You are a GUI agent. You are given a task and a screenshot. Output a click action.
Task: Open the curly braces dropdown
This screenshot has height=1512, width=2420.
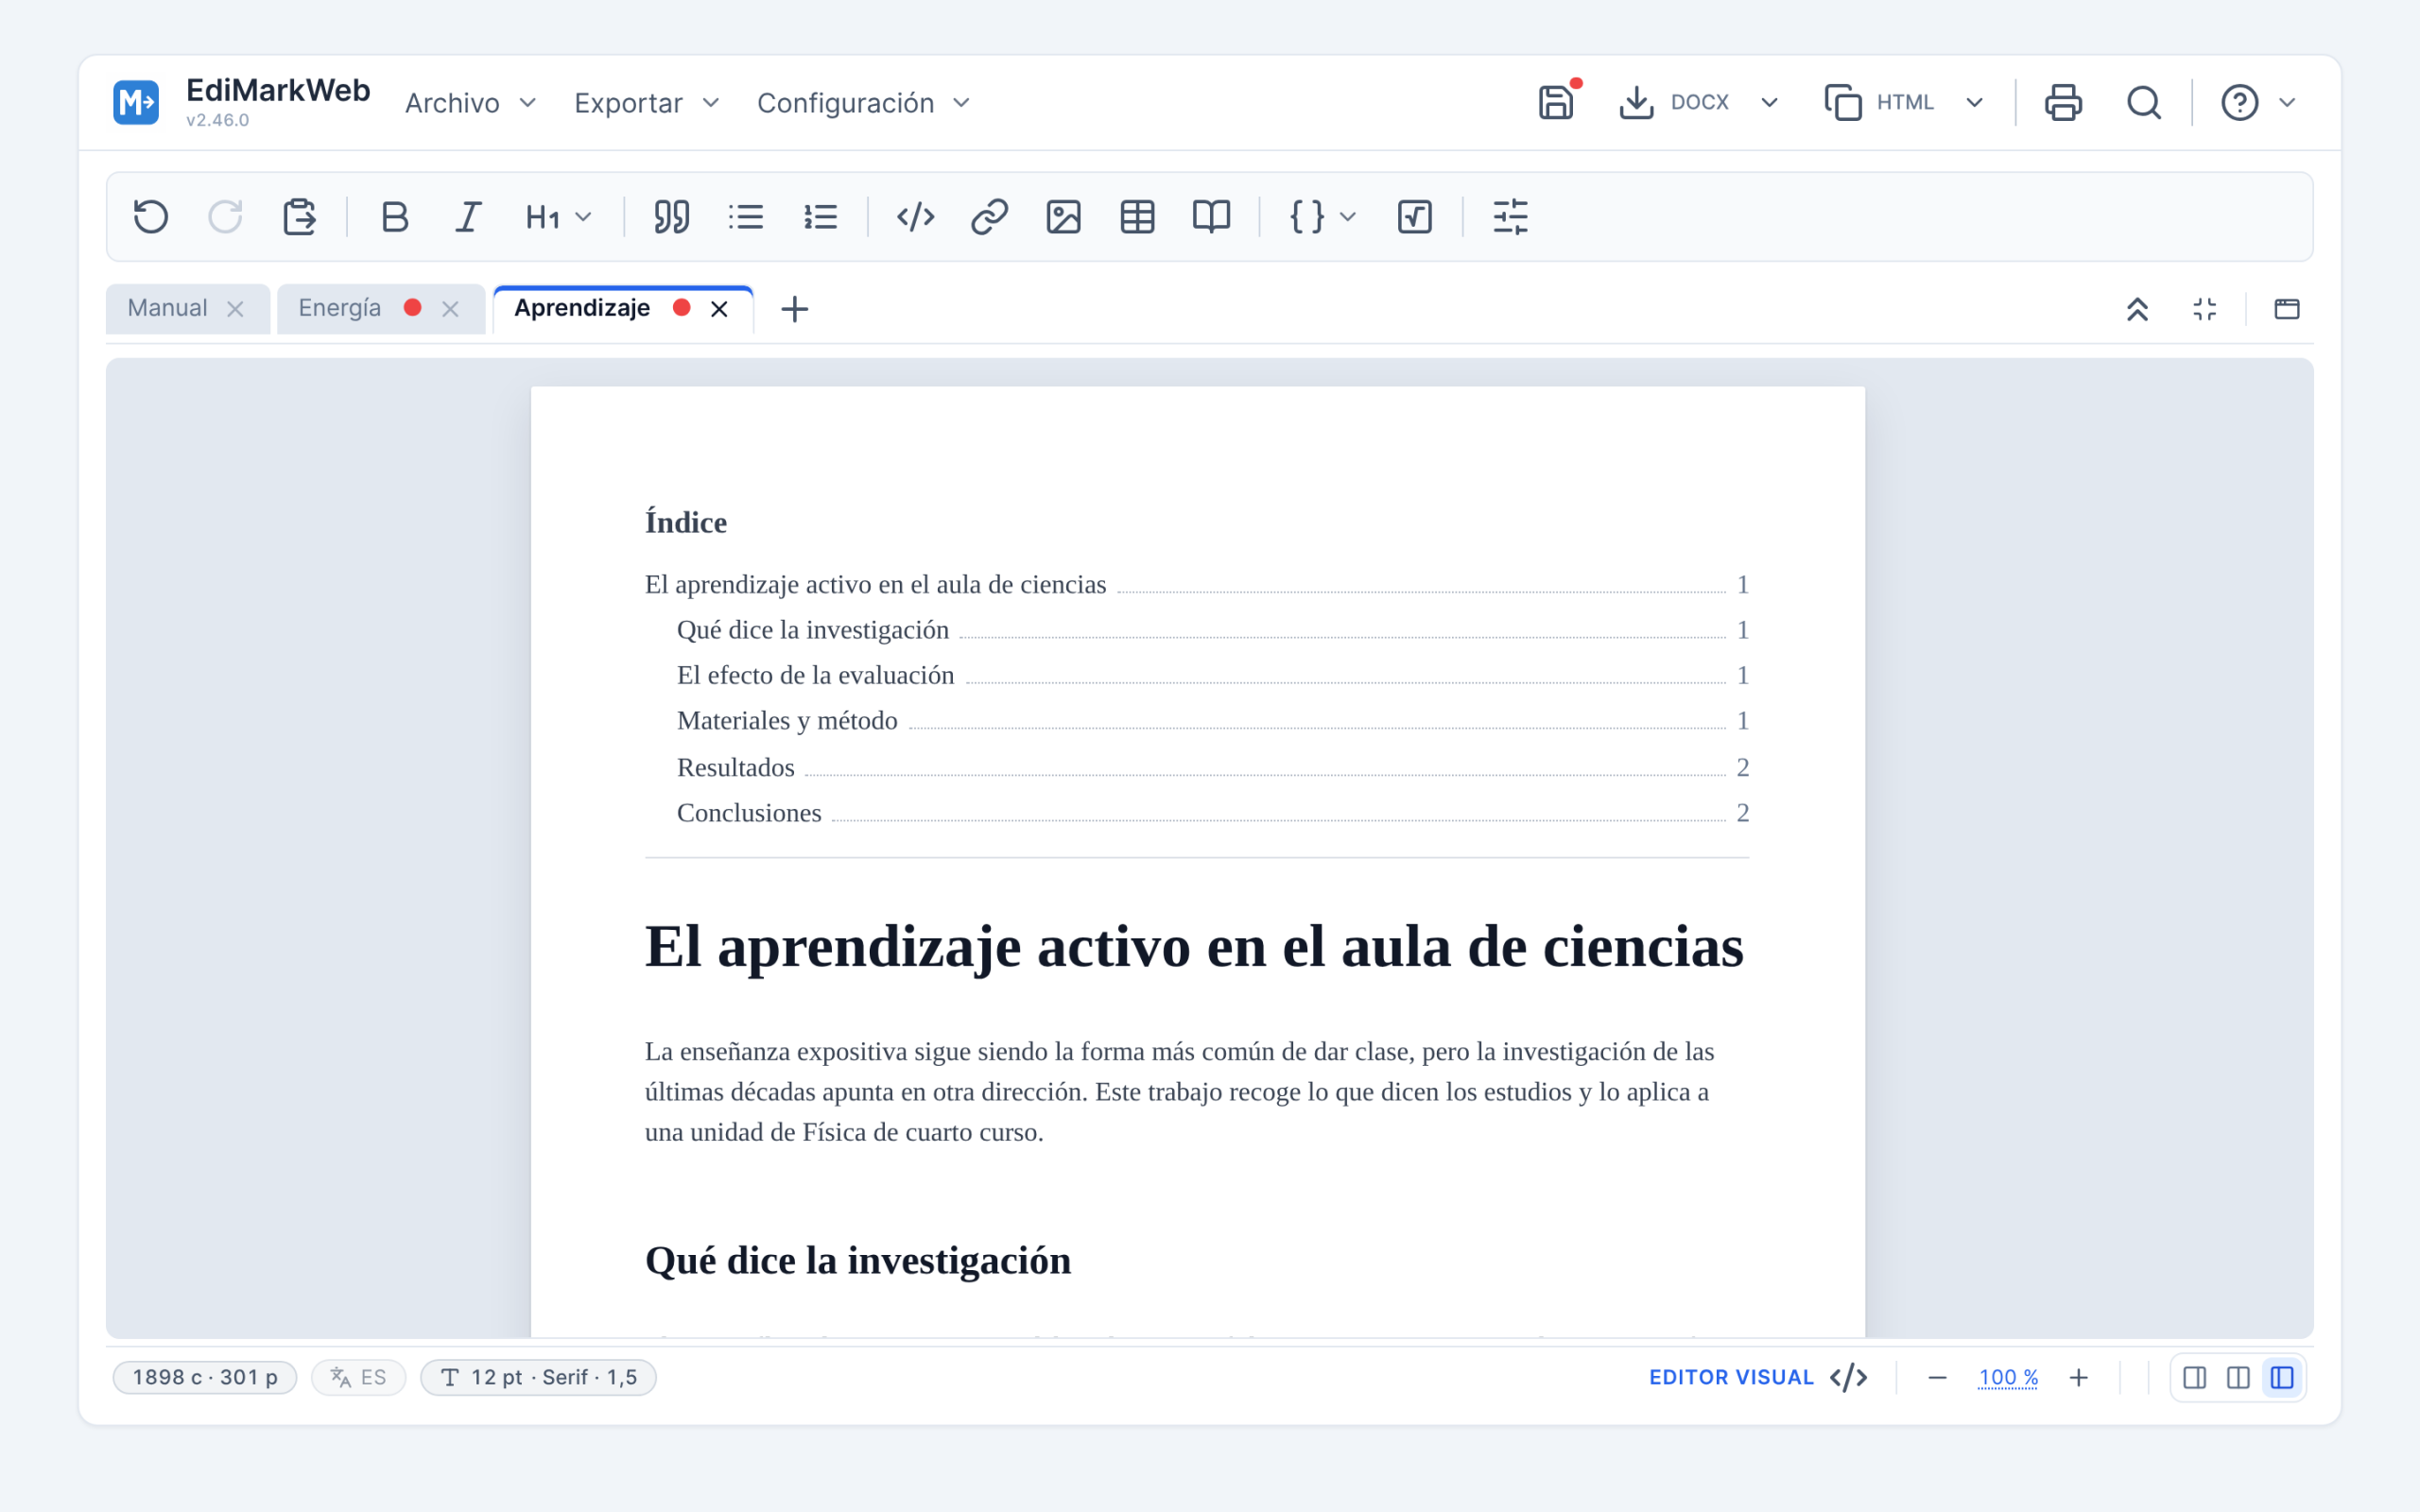click(x=1322, y=216)
